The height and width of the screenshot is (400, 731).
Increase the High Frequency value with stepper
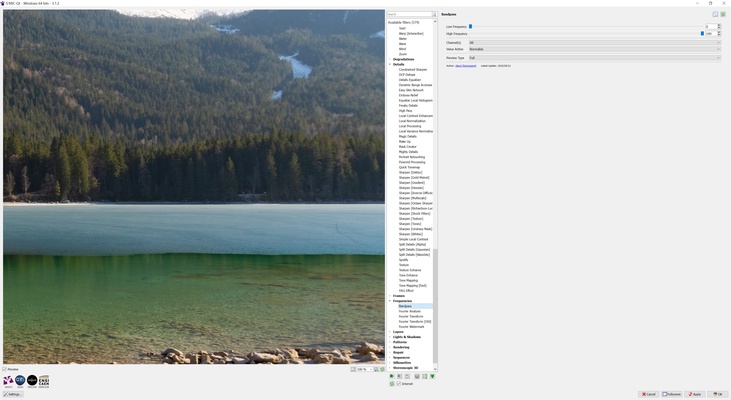(x=719, y=33)
